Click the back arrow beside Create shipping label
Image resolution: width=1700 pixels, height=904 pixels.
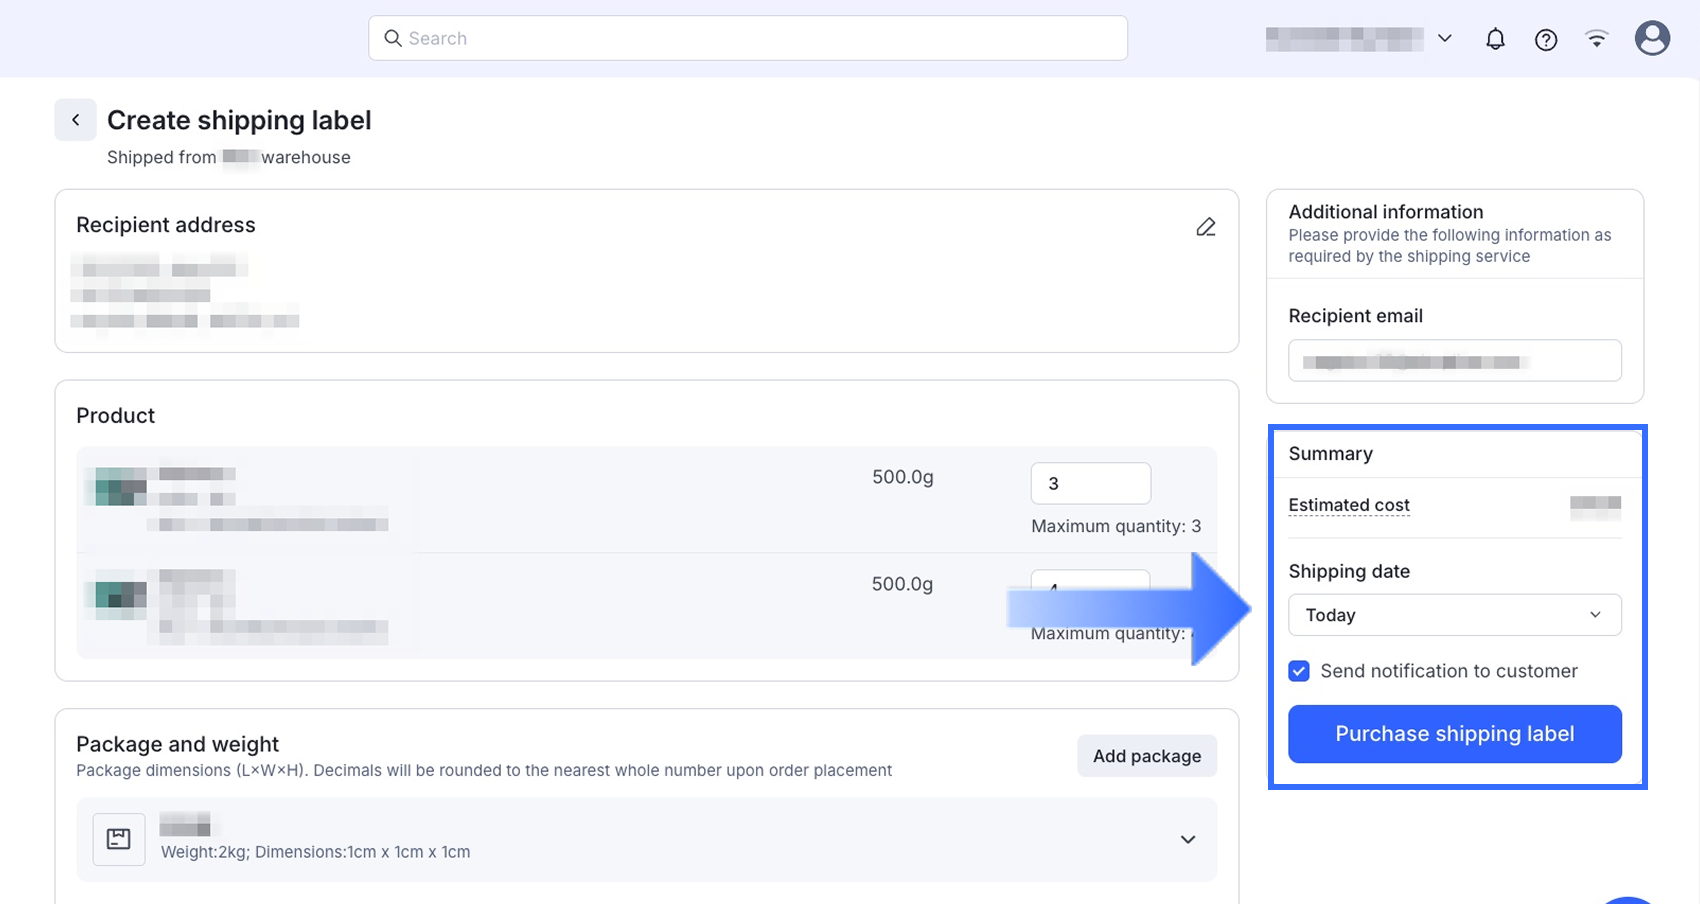[75, 120]
